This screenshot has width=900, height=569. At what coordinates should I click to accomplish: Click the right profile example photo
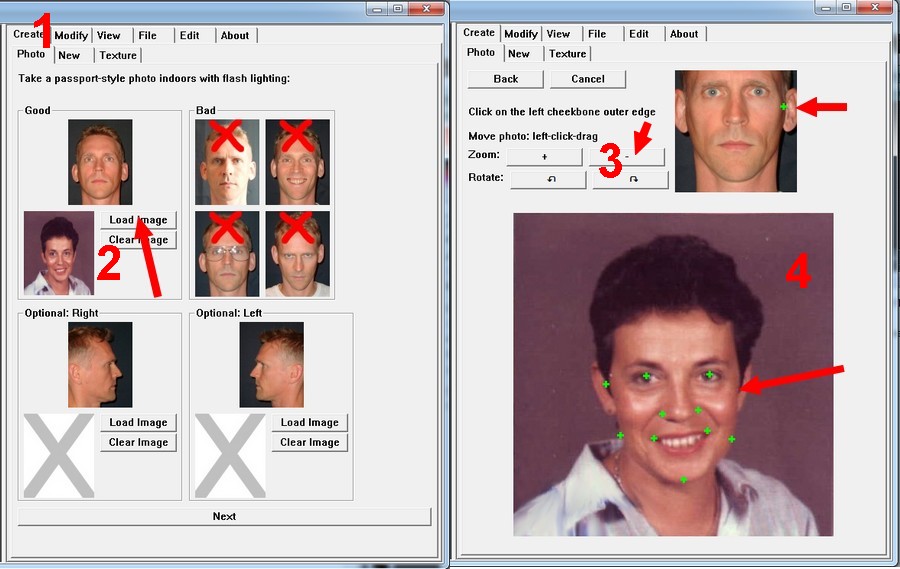pyautogui.click(x=100, y=365)
